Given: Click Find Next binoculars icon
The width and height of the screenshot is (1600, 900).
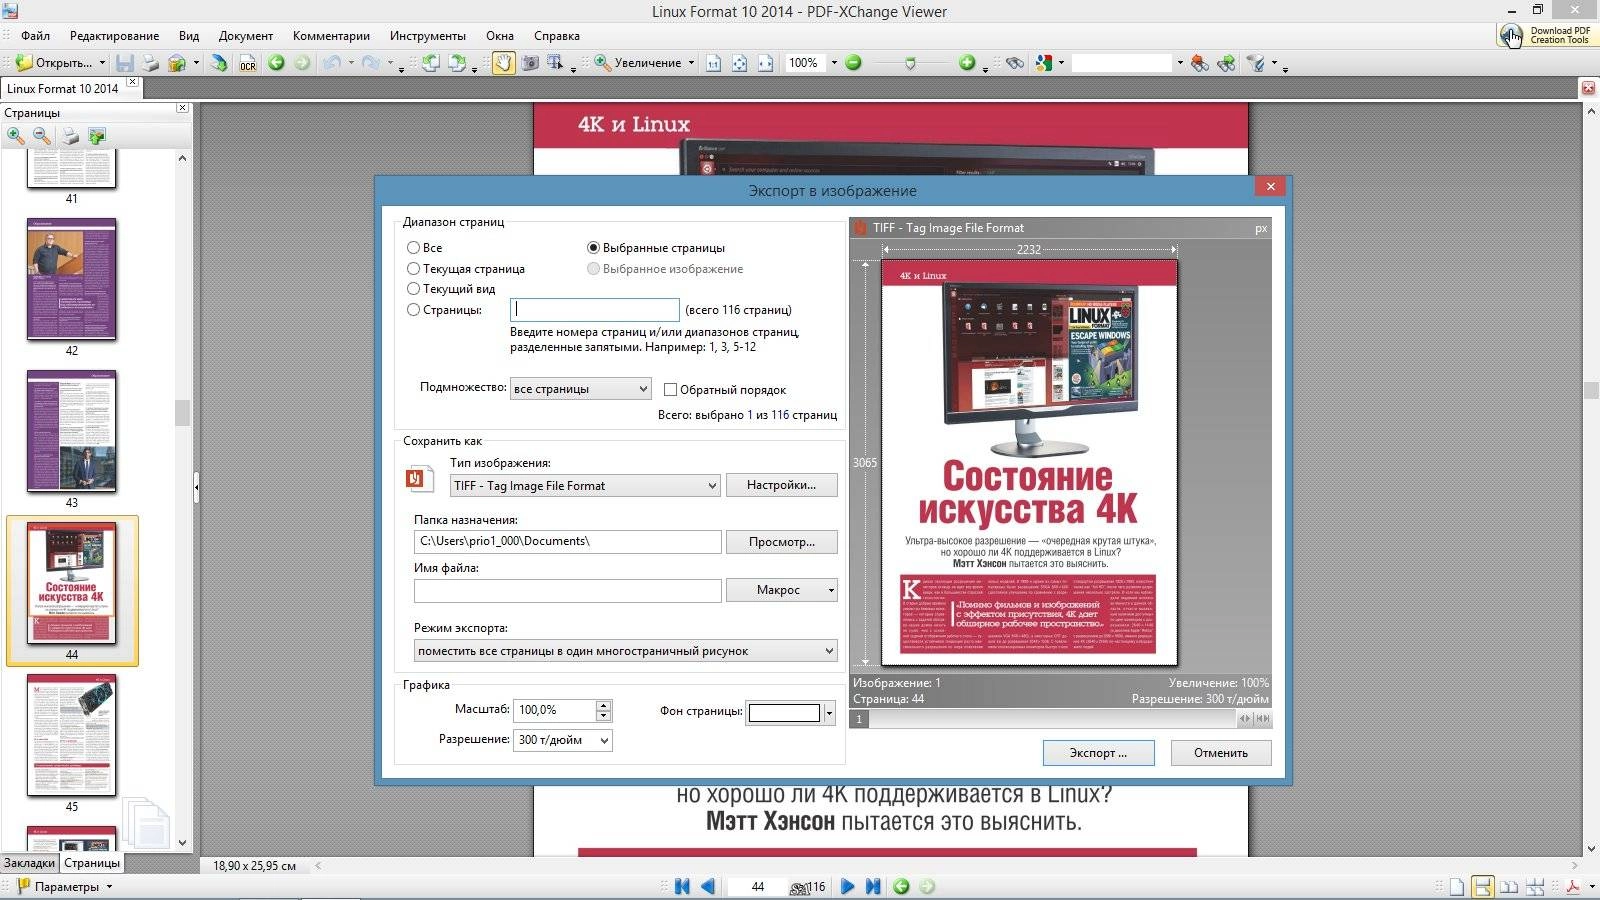Looking at the screenshot, I should 1226,63.
